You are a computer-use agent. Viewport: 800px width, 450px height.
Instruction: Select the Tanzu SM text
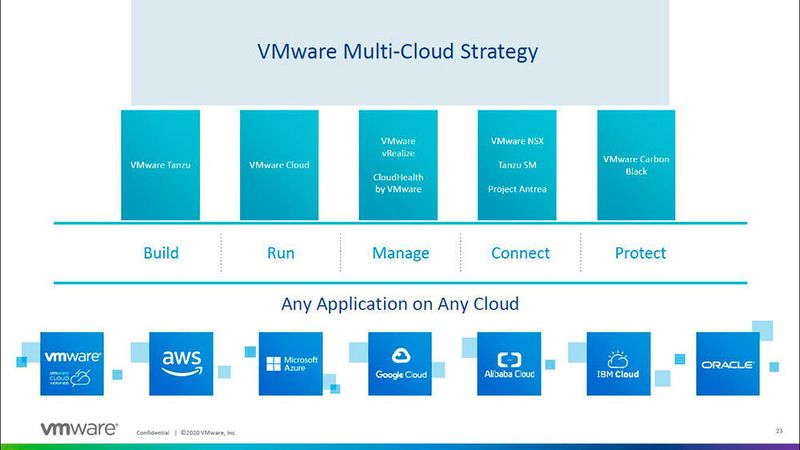[x=517, y=165]
